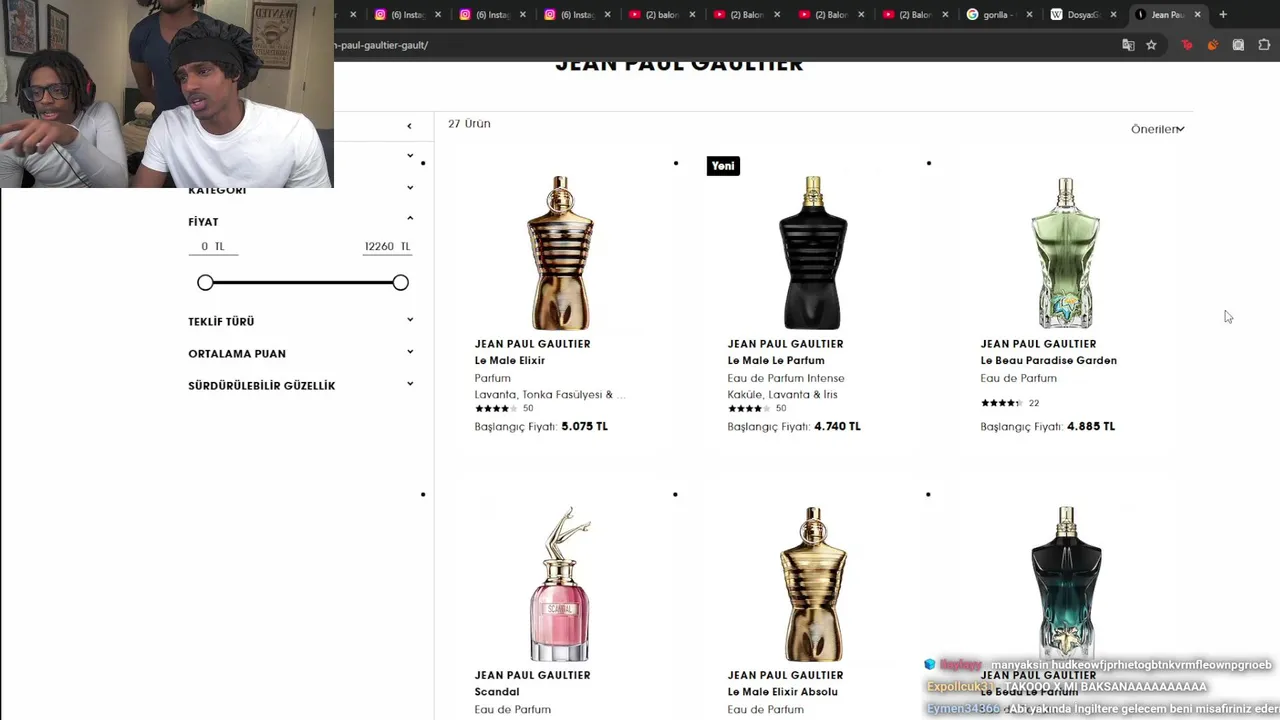Click the orange extension icon in toolbar
The image size is (1280, 720).
coord(1213,45)
